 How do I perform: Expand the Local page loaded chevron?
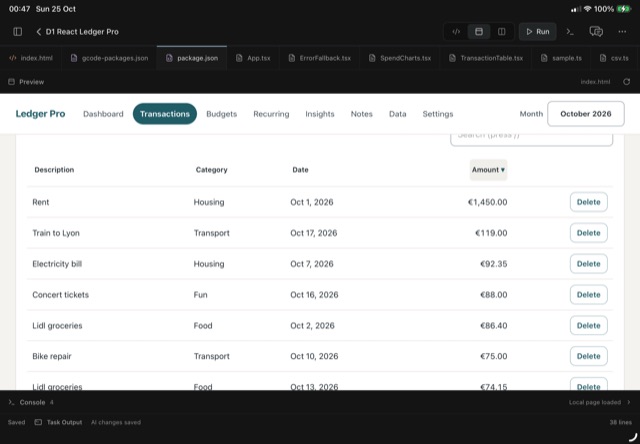coord(629,402)
